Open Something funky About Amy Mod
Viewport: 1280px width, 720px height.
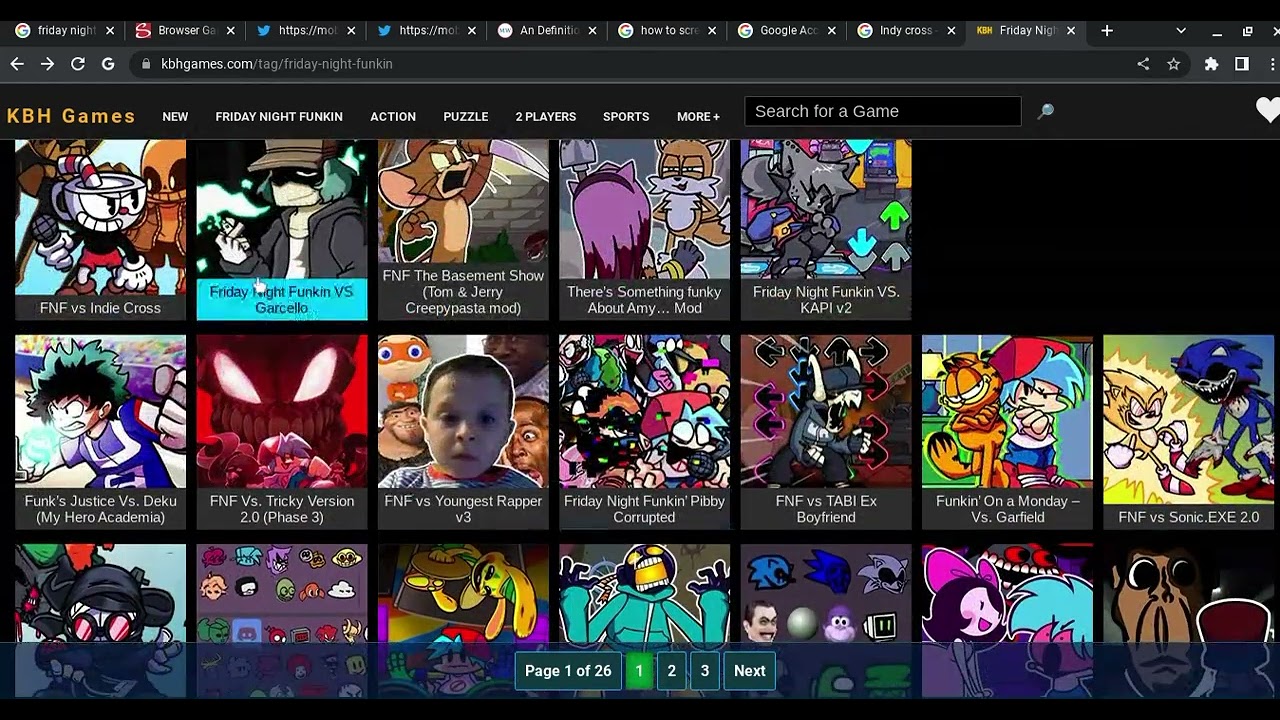644,230
